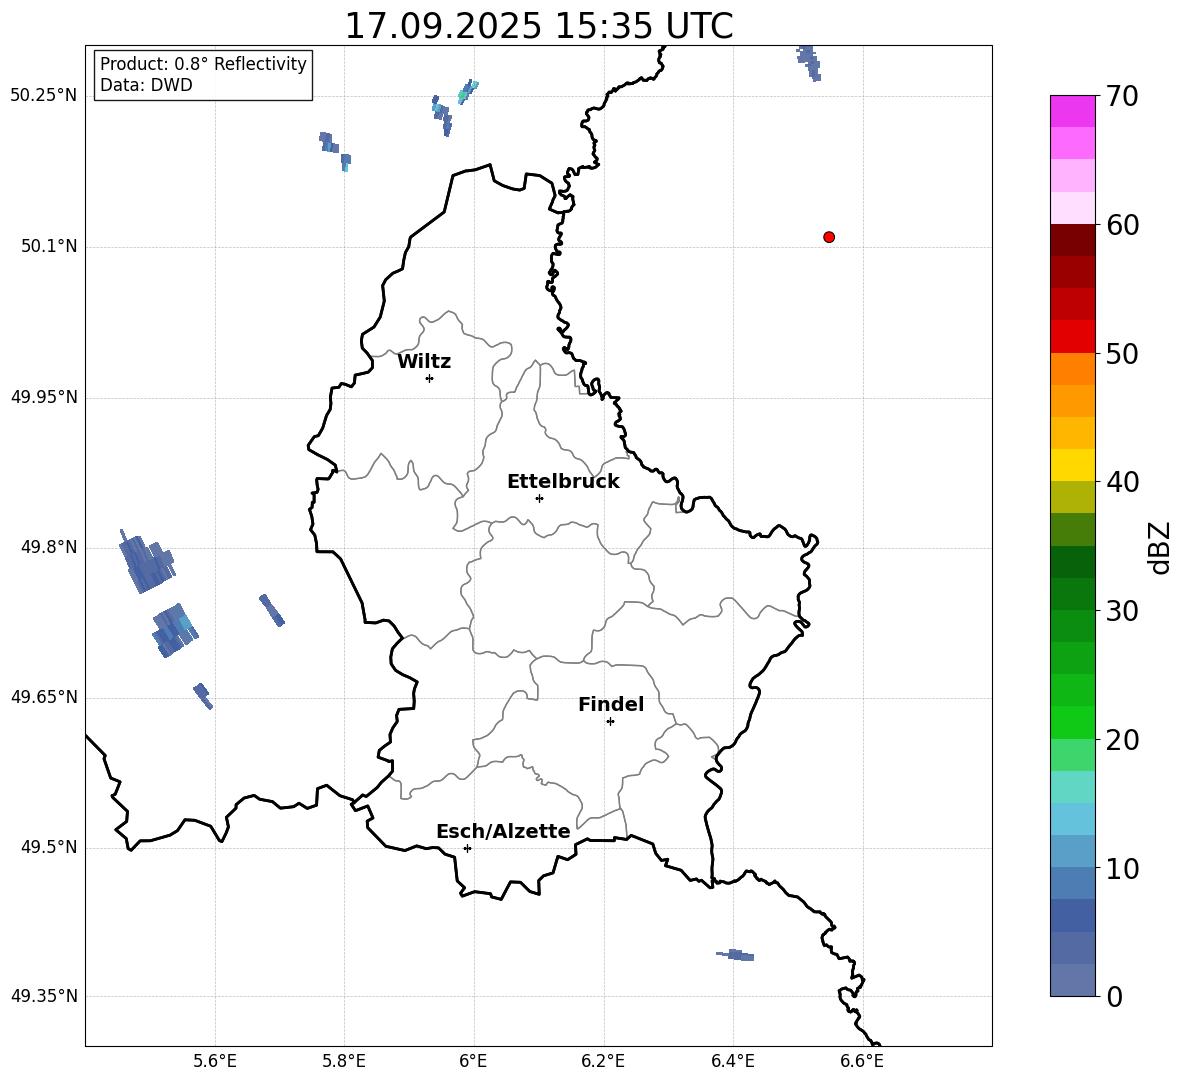Click the Esch/Alzette city label
1184x1081 pixels.
503,831
